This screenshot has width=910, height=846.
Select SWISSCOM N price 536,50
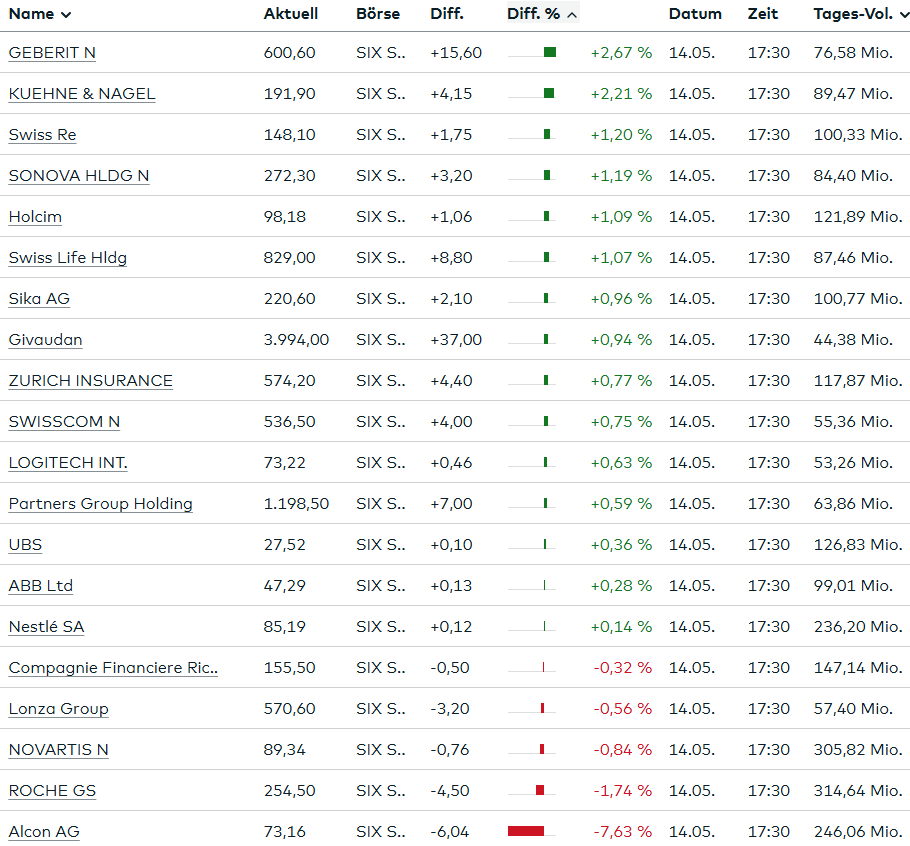tap(290, 422)
